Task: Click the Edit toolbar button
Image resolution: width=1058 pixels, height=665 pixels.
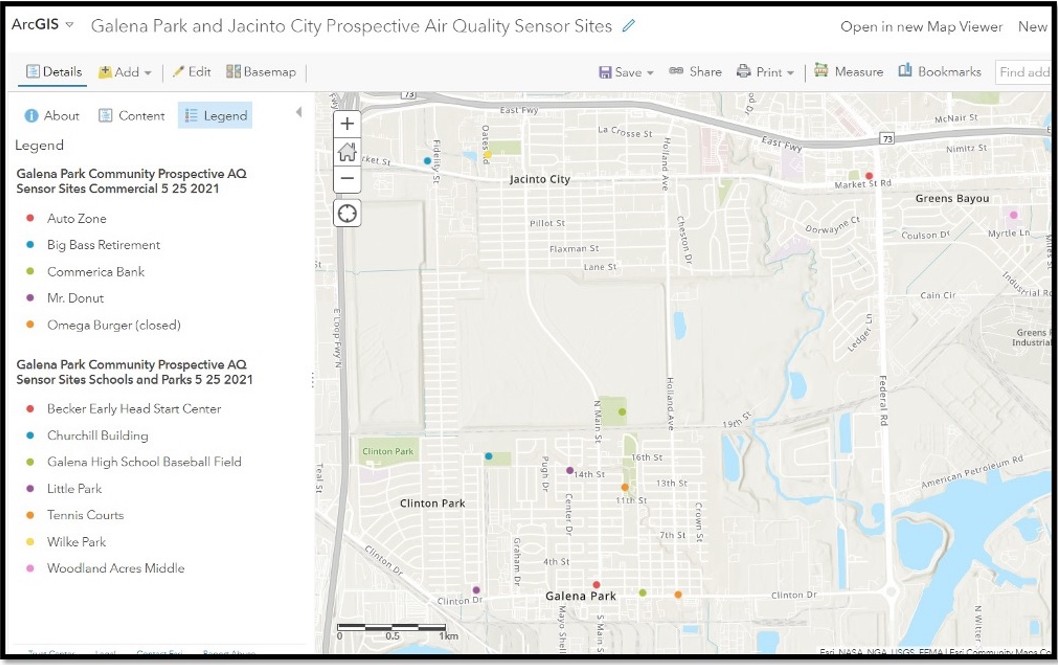Action: click(x=191, y=72)
